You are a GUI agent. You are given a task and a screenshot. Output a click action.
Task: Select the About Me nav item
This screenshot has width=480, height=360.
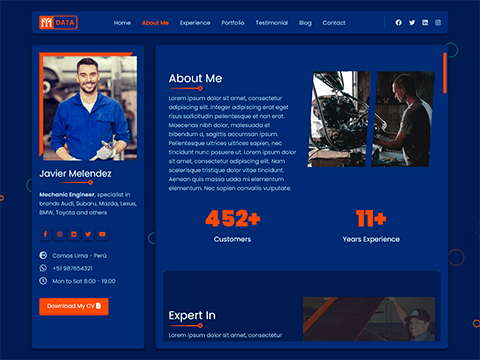tap(155, 23)
